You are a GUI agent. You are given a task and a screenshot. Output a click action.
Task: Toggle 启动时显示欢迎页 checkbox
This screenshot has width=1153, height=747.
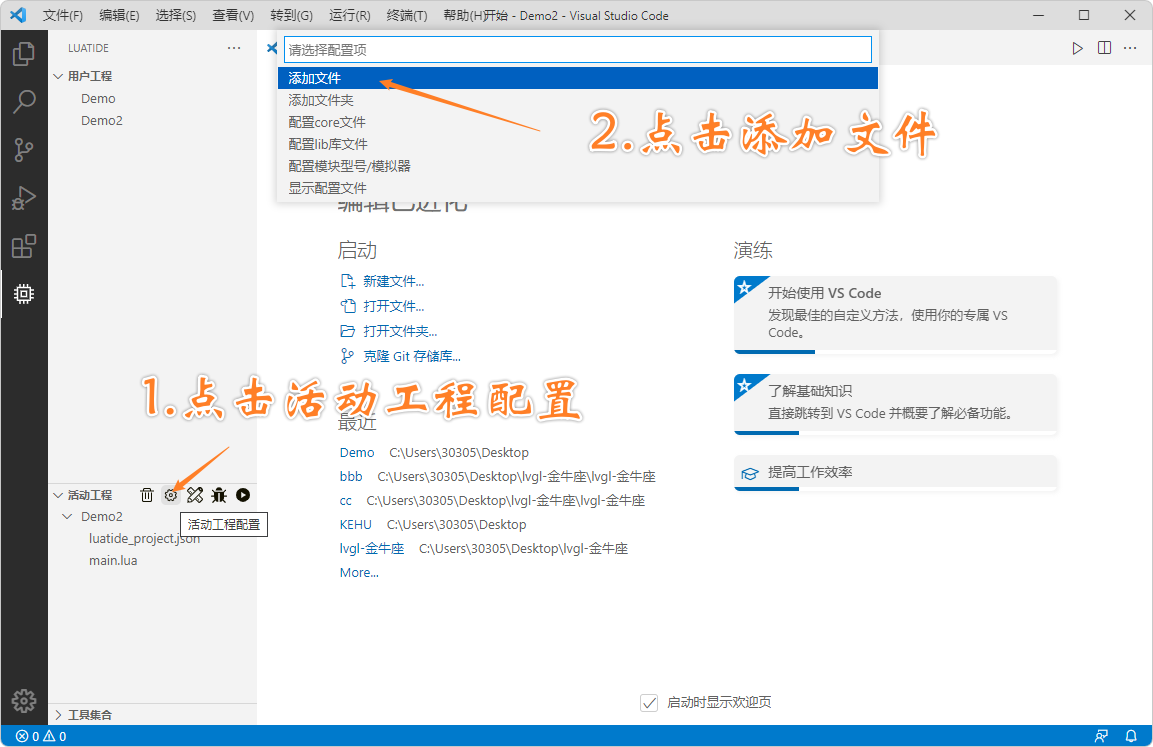pos(649,703)
